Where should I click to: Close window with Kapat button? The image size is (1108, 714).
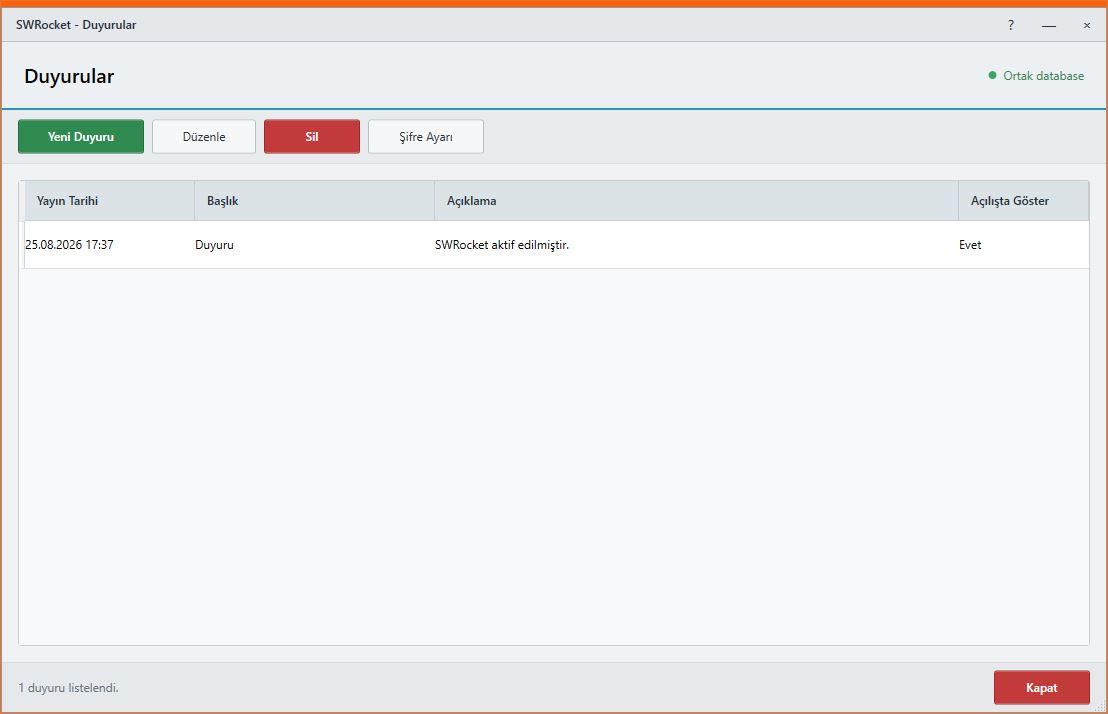coord(1041,687)
